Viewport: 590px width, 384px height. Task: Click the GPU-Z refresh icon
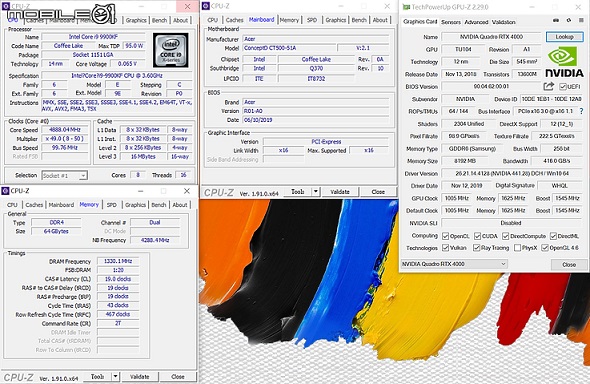[569, 20]
